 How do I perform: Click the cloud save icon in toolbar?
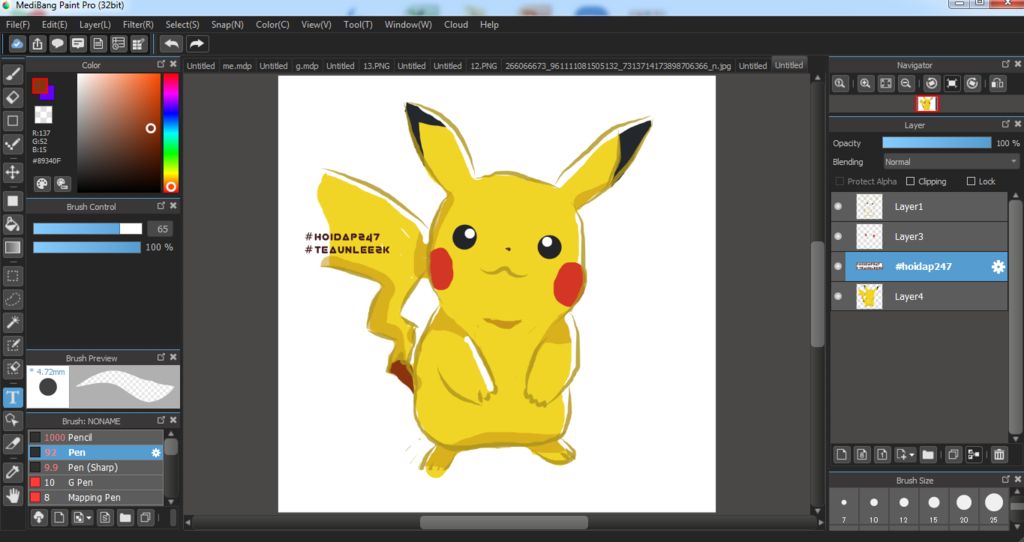17,44
